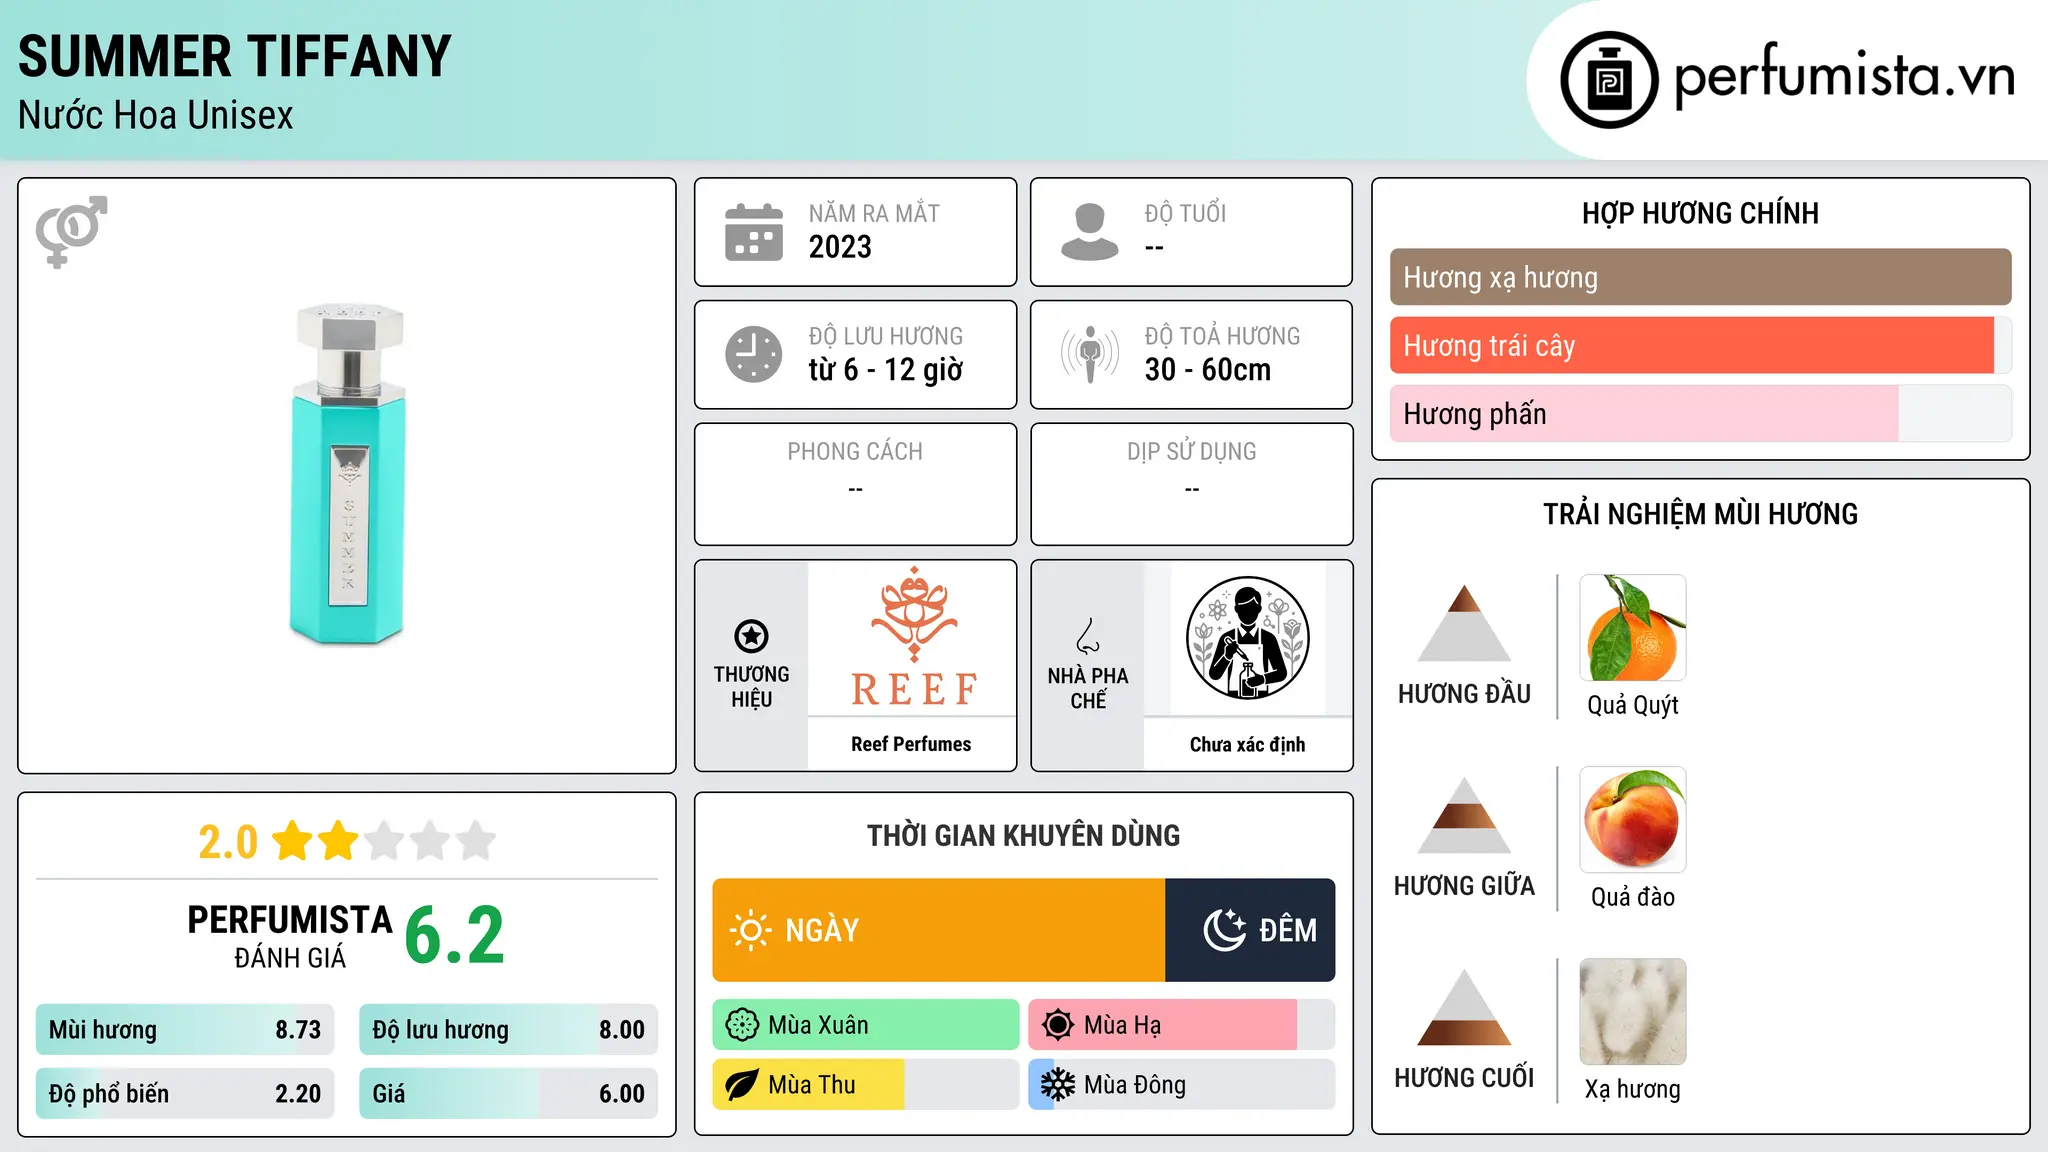Screen dimensions: 2048x1152
Task: Click the Độ phổ biến 2.20 score bar
Action: [x=185, y=1094]
